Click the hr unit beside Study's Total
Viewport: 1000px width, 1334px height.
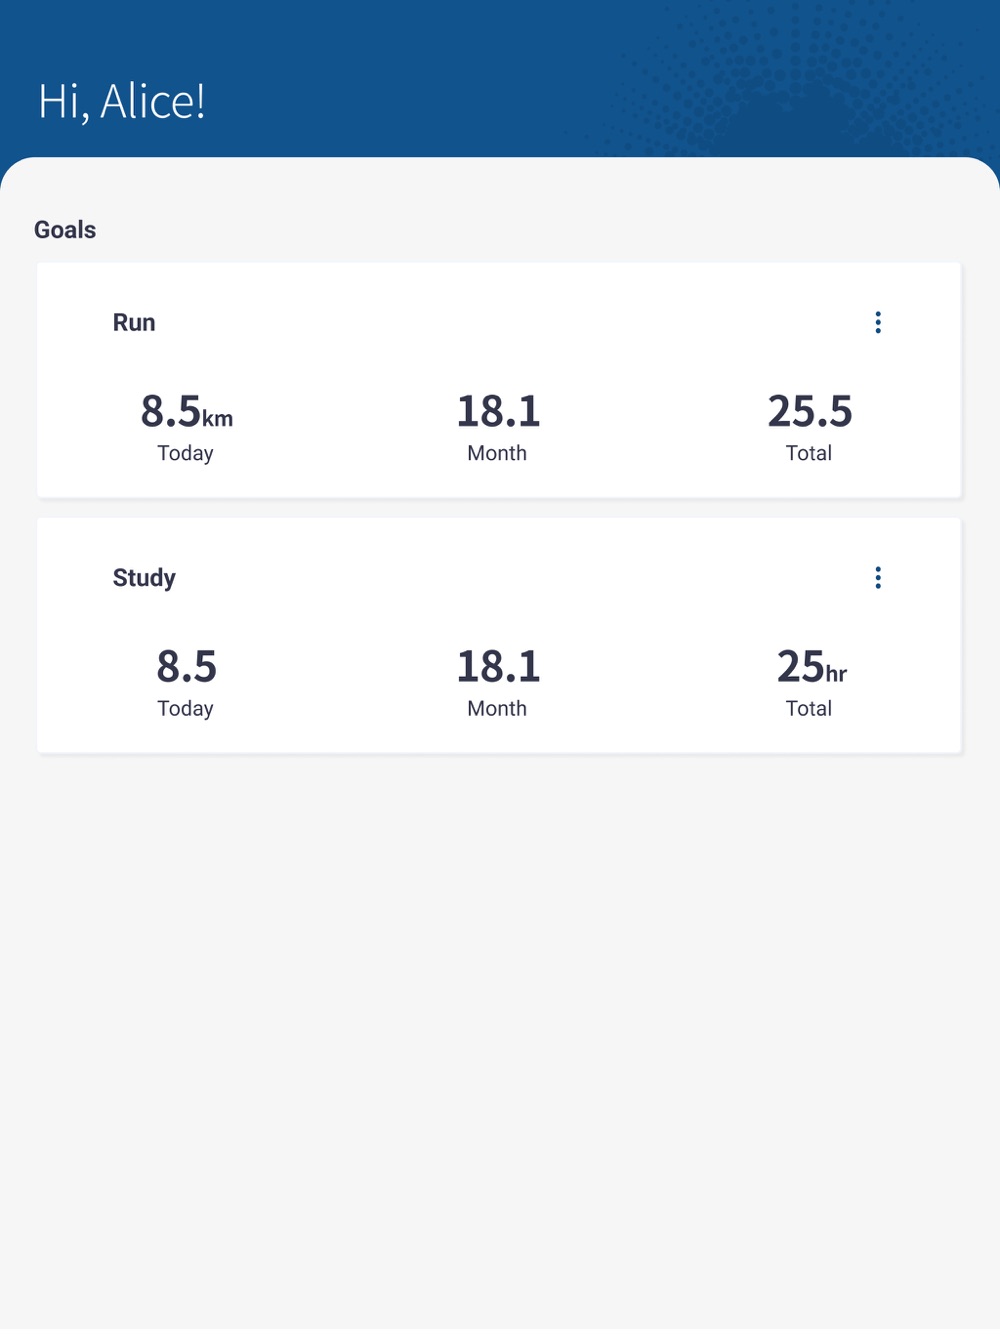tap(836, 674)
